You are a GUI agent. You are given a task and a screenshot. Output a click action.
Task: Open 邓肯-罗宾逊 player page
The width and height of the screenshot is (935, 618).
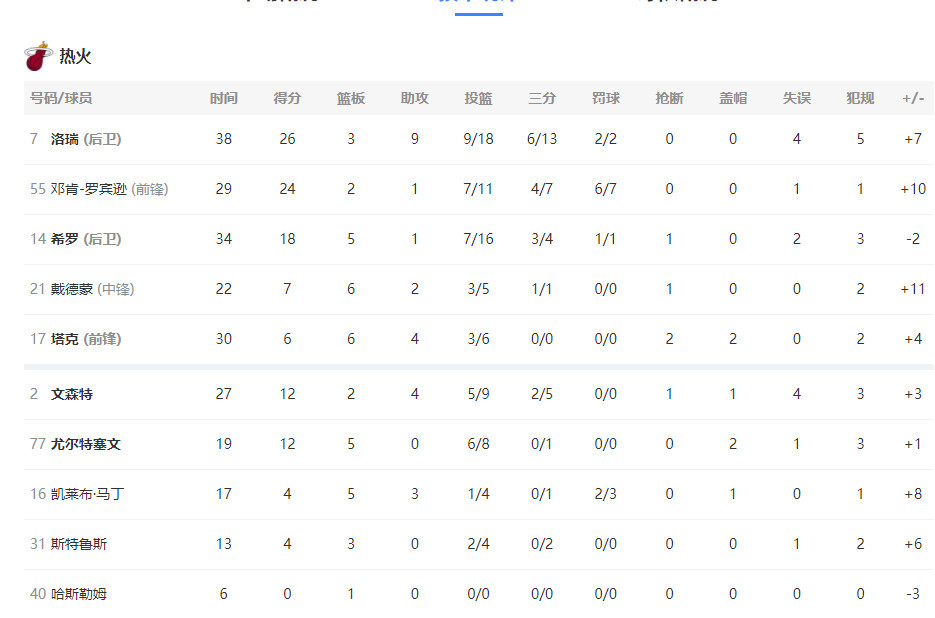pyautogui.click(x=89, y=189)
